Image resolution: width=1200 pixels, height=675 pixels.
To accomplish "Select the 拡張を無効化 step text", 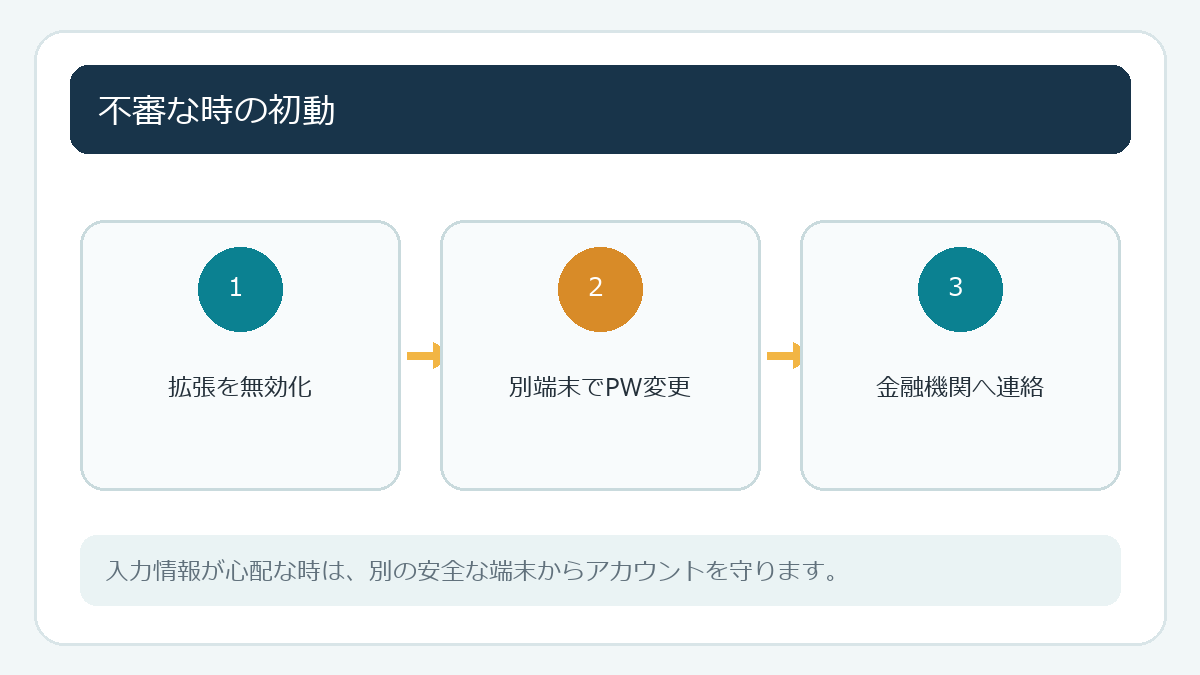I will click(240, 388).
